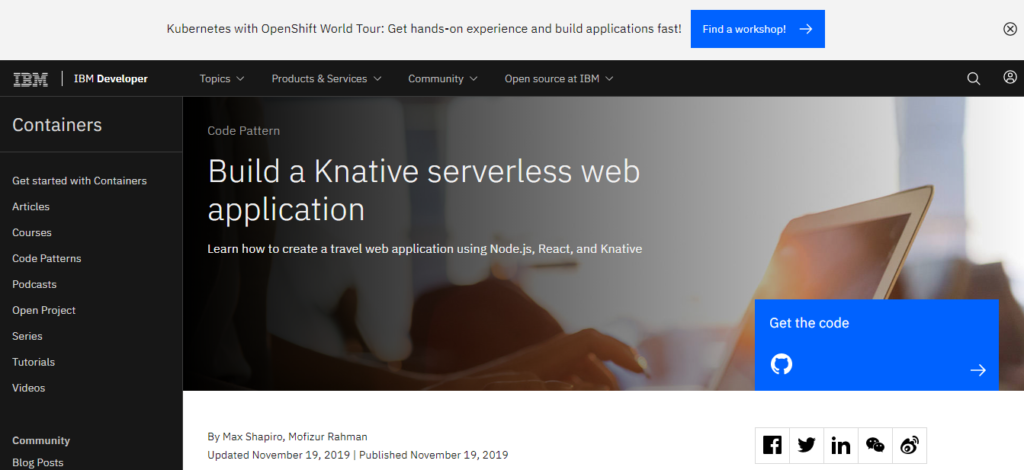The image size is (1024, 470).
Task: Click the Community sidebar section heading
Action: 40,441
